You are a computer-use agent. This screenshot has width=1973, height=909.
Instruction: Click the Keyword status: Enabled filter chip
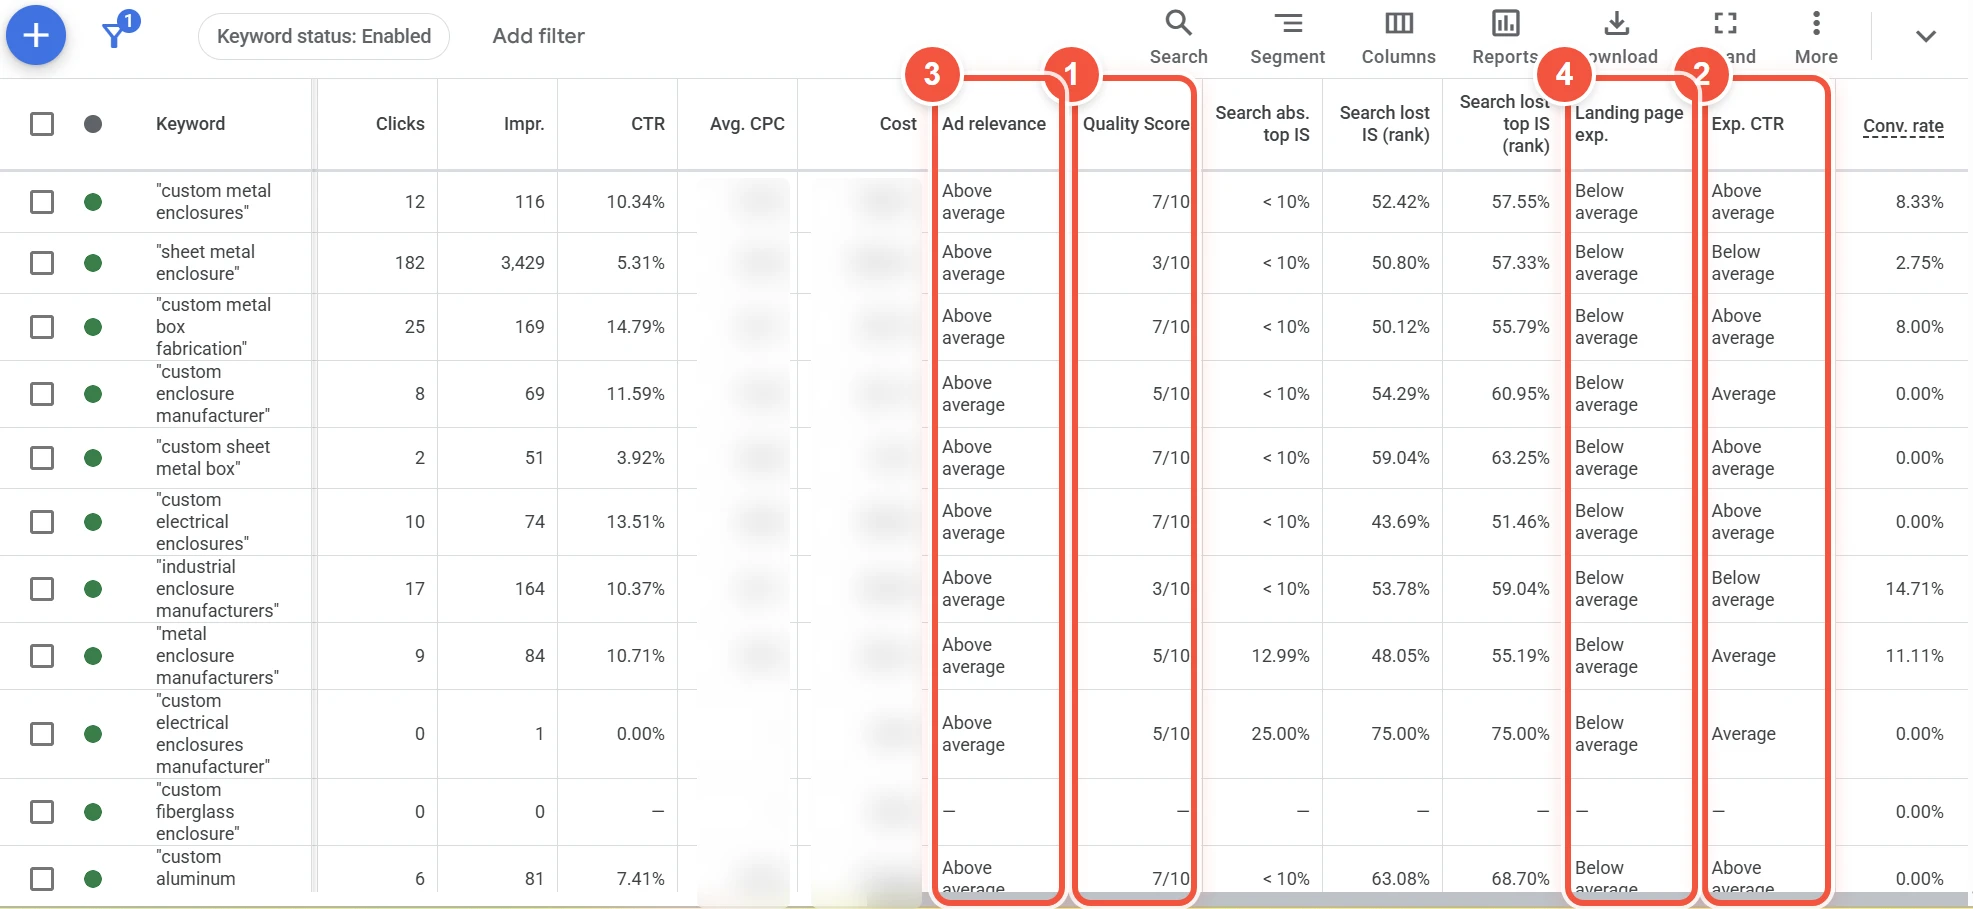click(324, 36)
